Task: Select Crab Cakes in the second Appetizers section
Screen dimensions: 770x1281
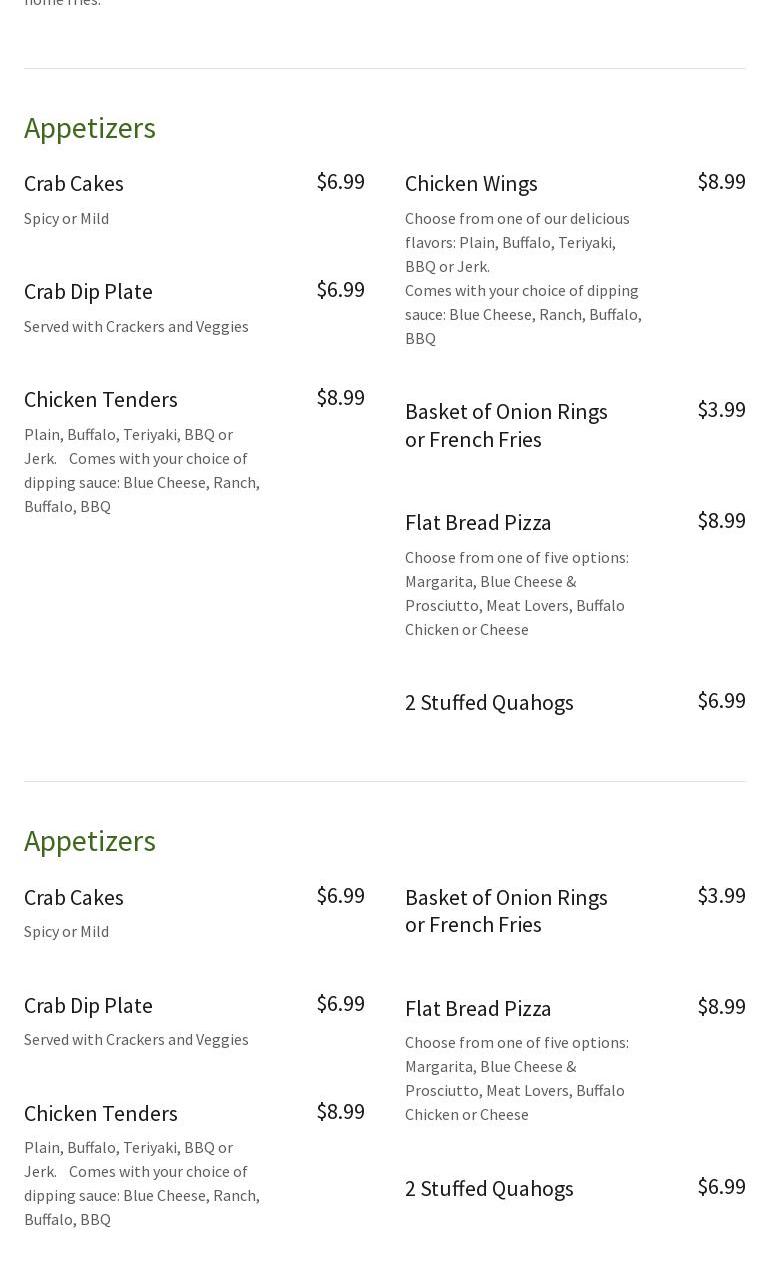Action: pyautogui.click(x=74, y=898)
